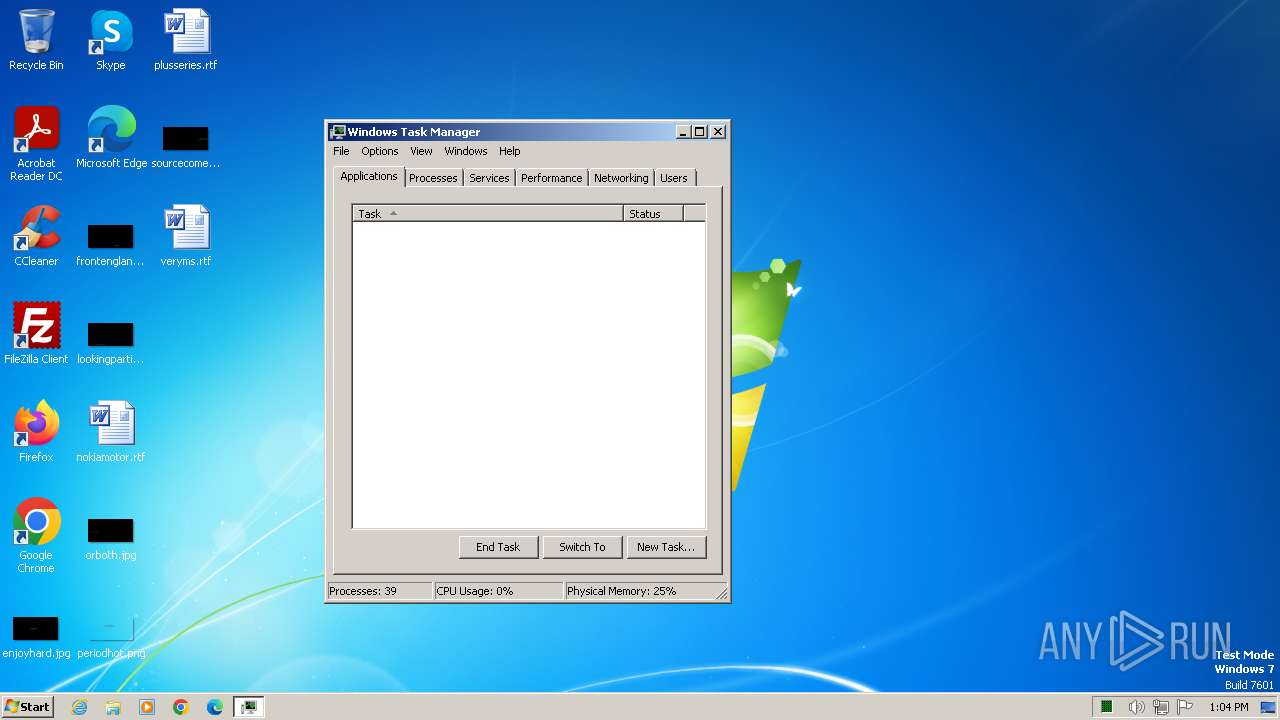
Task: Open Edge from the taskbar
Action: pos(215,707)
